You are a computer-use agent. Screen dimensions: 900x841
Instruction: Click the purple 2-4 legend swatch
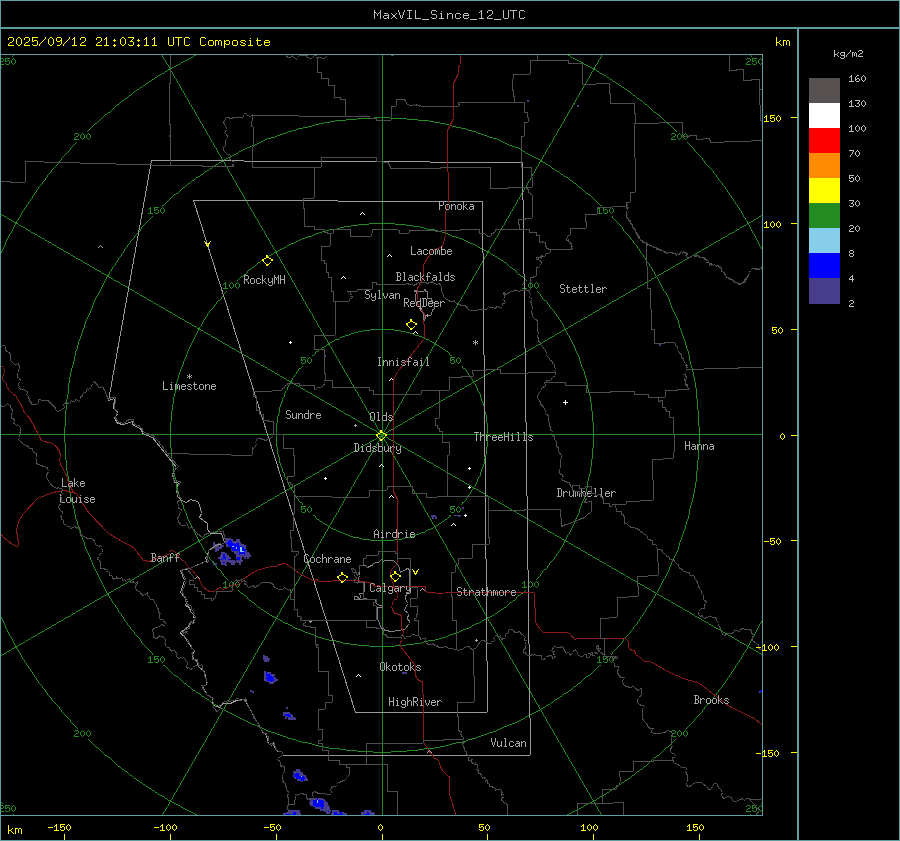[824, 290]
